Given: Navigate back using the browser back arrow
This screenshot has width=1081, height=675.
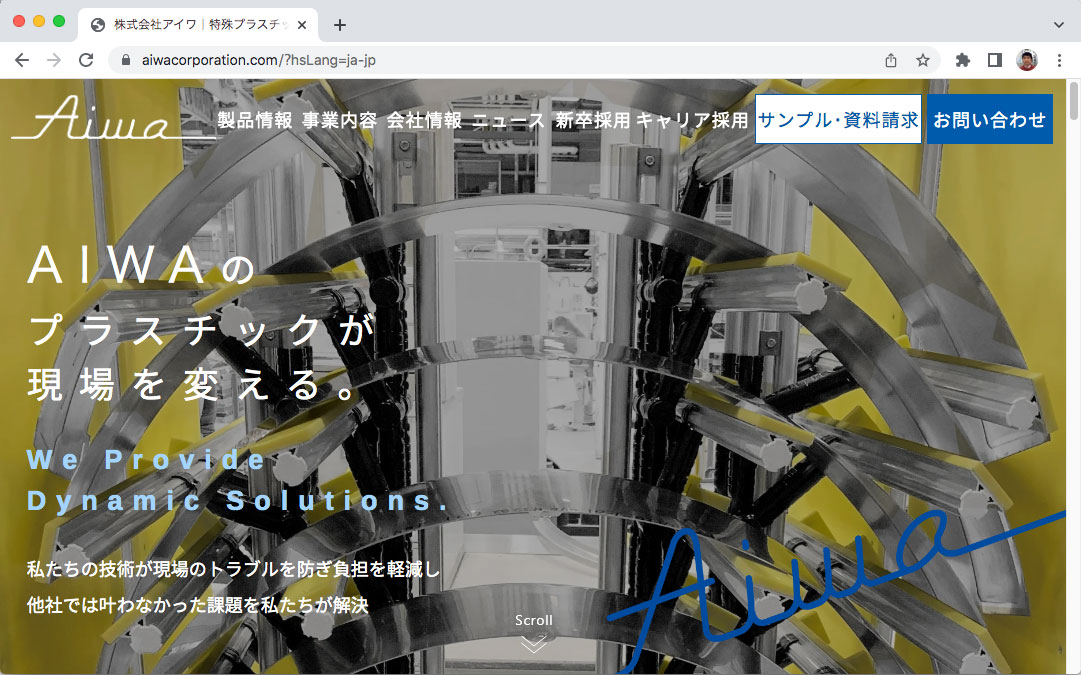Looking at the screenshot, I should (x=22, y=59).
